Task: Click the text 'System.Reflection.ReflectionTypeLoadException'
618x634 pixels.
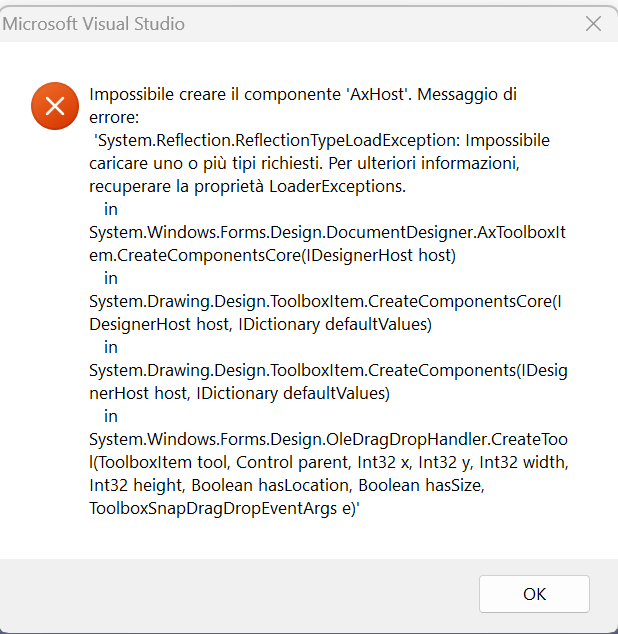Action: pos(277,140)
